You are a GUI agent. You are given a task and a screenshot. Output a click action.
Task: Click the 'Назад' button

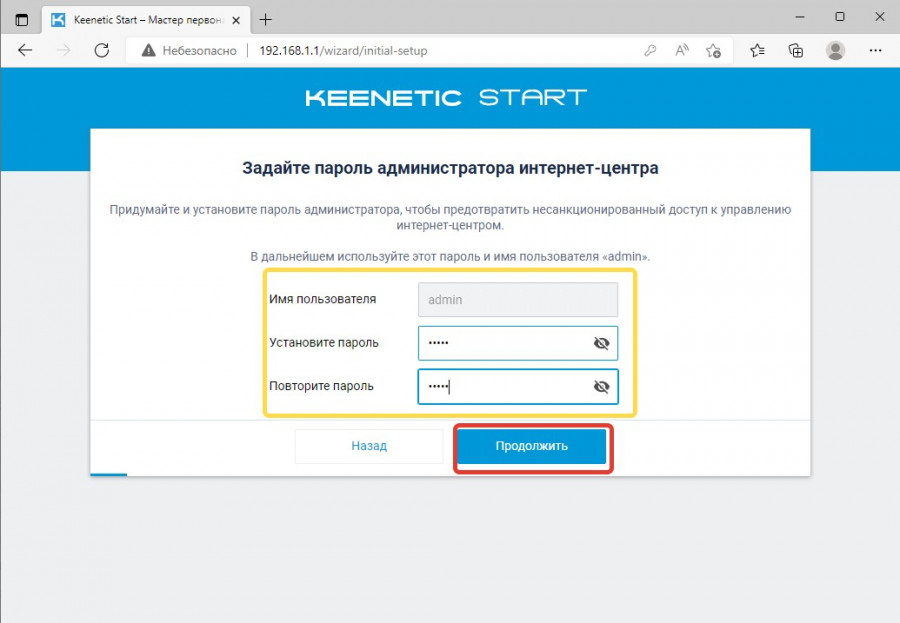pyautogui.click(x=369, y=446)
